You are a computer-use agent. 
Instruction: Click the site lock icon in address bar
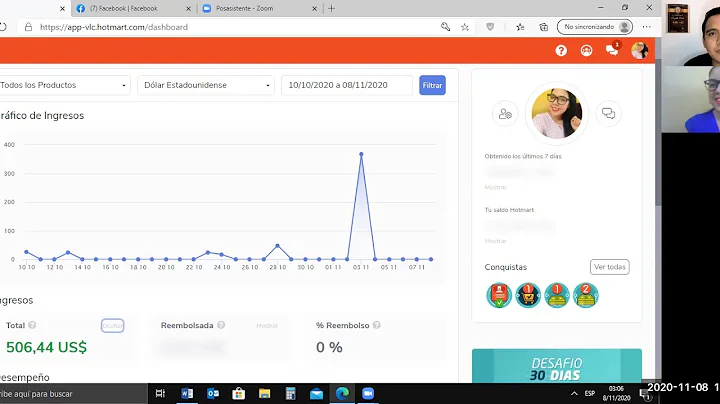click(x=28, y=27)
